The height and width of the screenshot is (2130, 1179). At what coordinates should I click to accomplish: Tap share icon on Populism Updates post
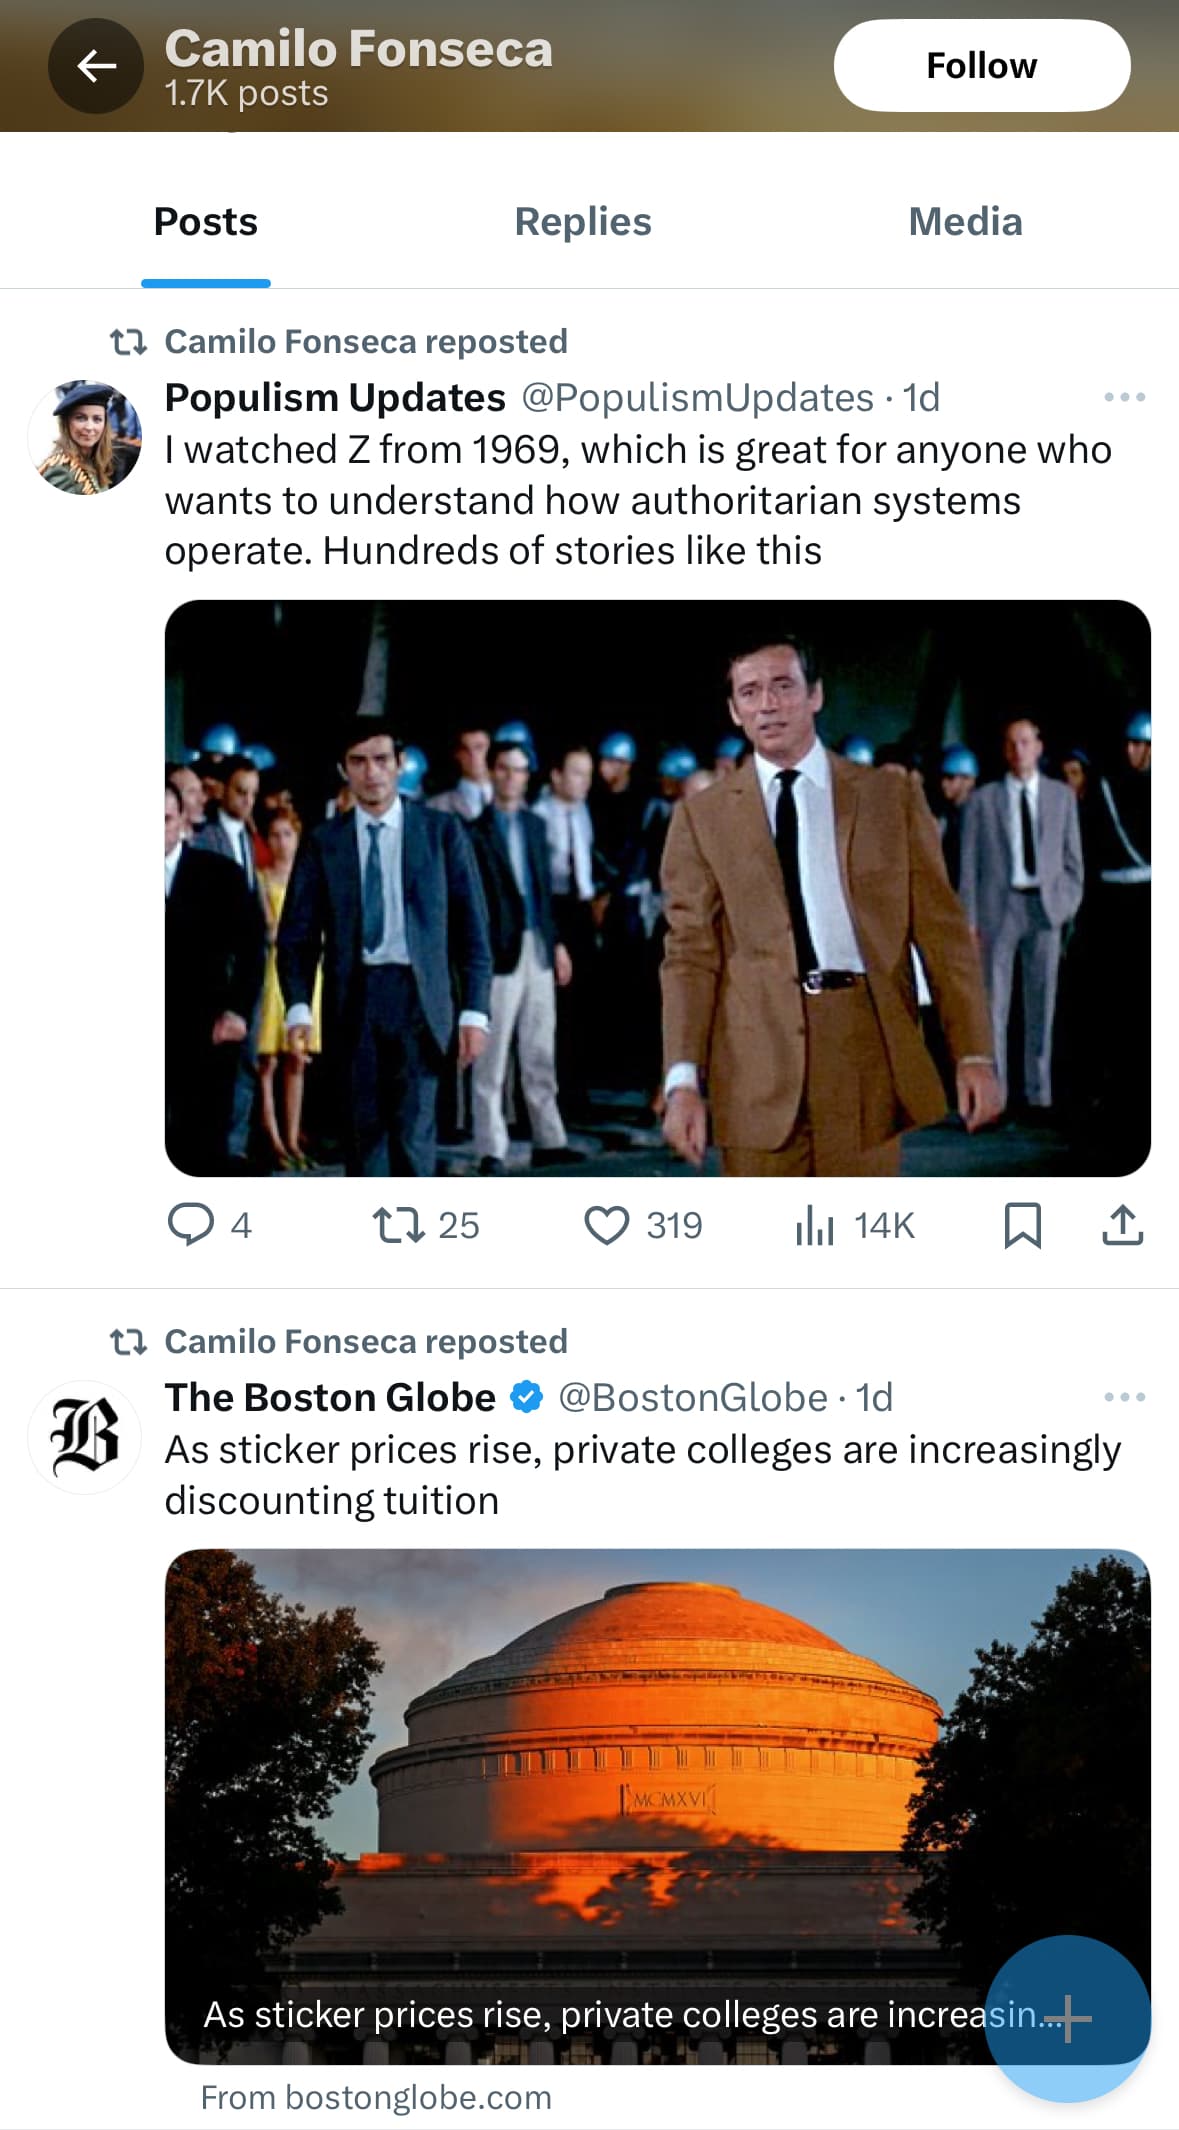1122,1225
